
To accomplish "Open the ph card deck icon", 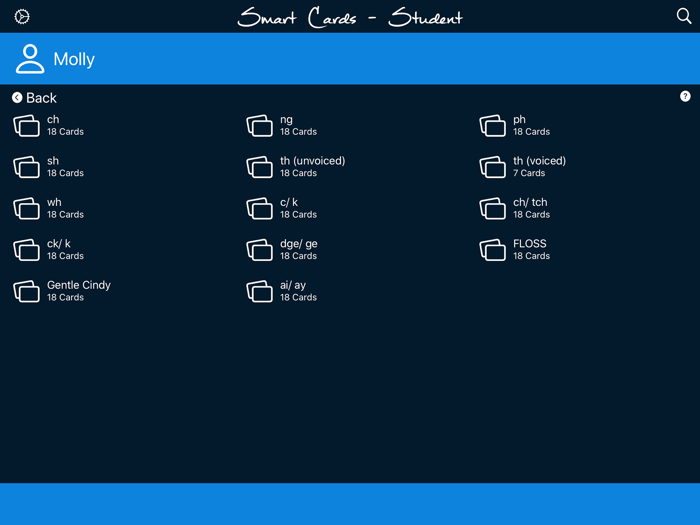I will (492, 125).
